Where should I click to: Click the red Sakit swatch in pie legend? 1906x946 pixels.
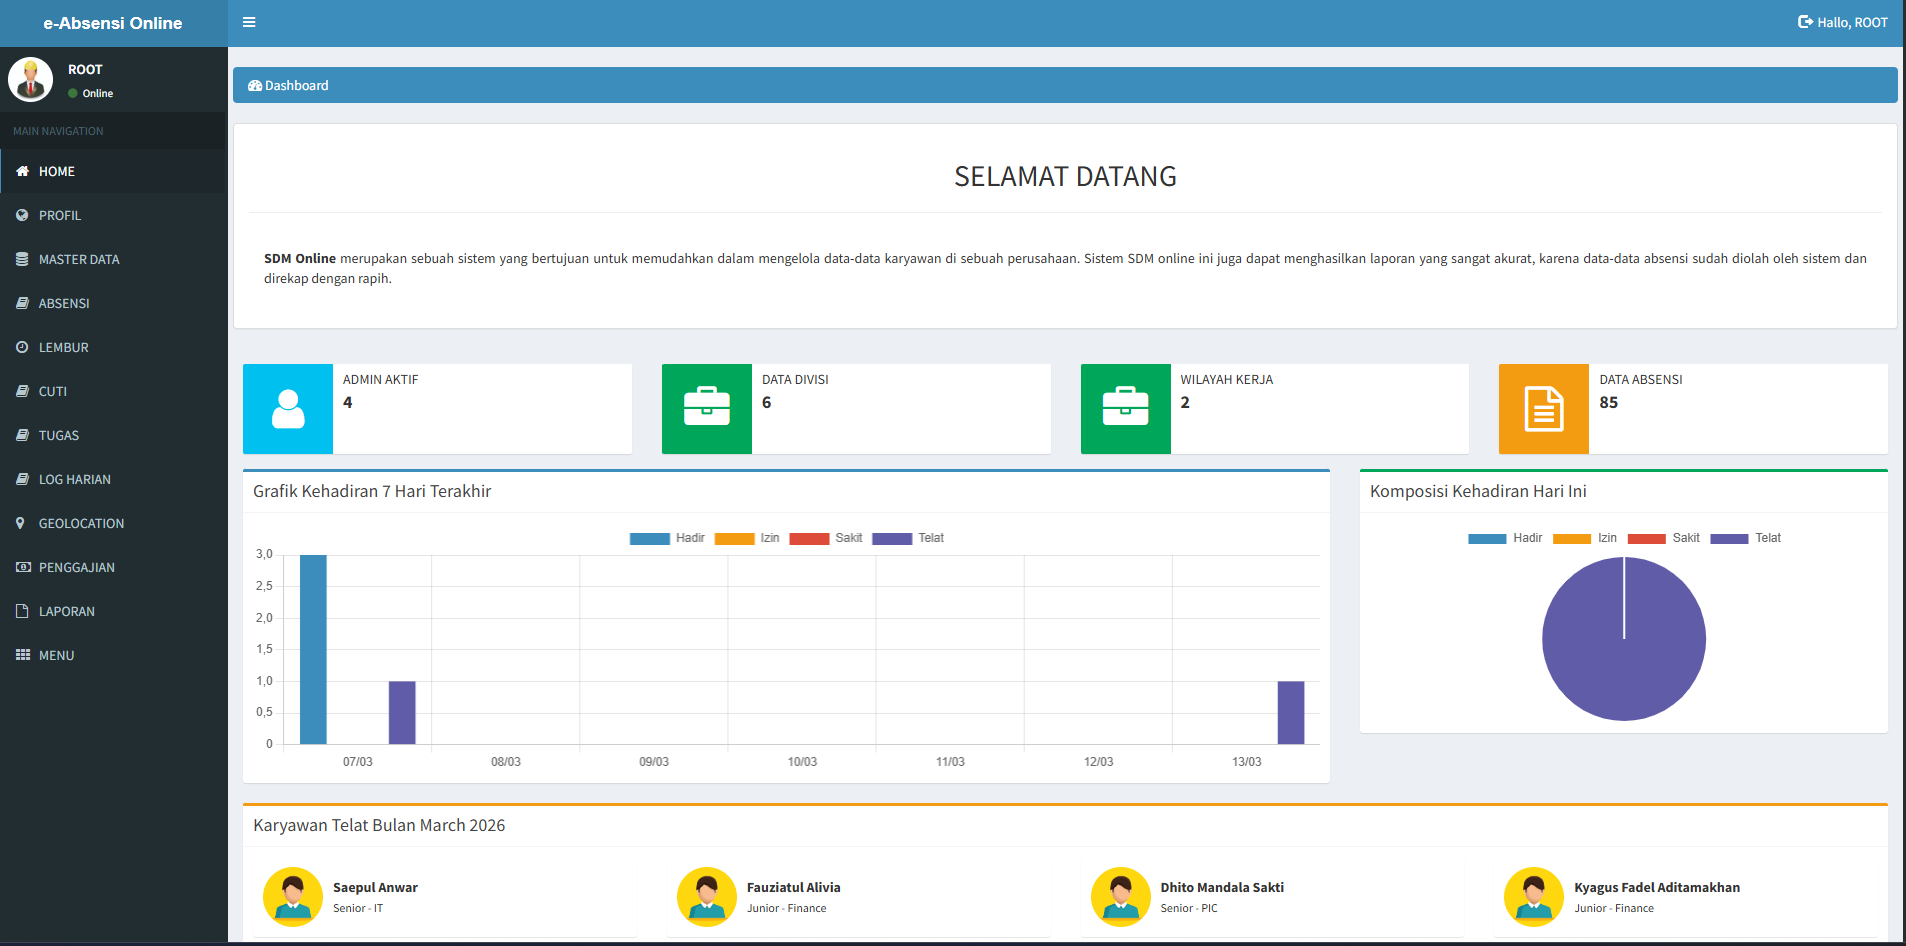[1646, 538]
